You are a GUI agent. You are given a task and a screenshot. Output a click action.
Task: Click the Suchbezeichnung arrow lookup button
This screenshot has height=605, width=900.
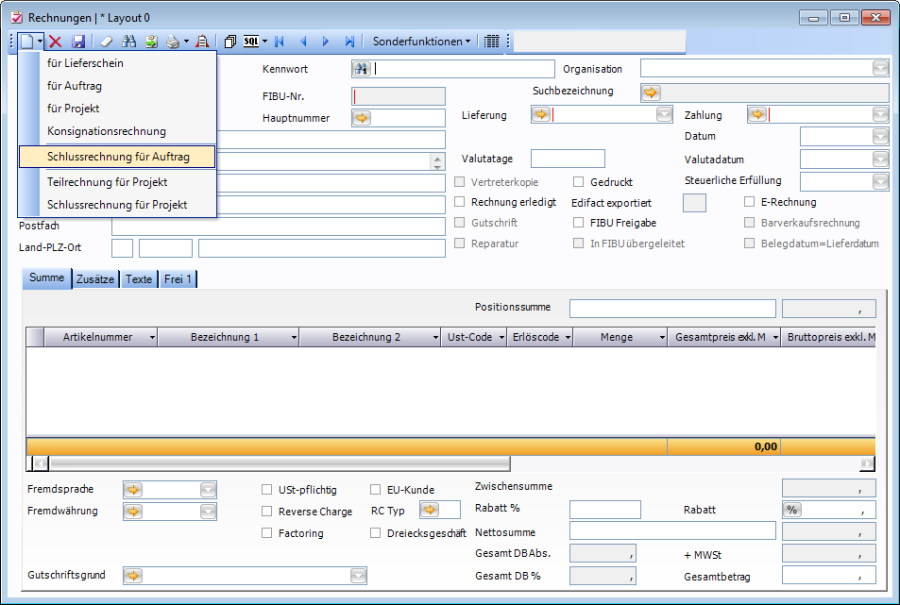[x=651, y=92]
